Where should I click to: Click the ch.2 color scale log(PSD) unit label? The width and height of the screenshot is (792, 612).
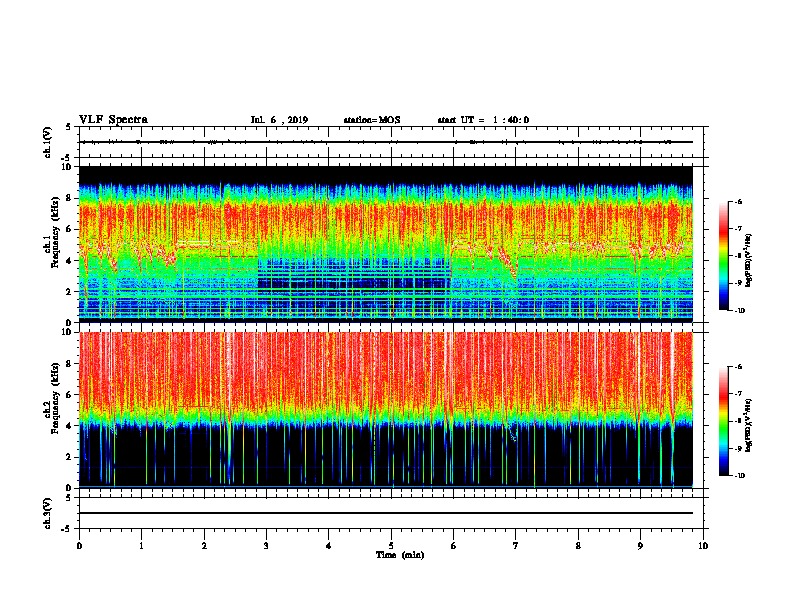coord(749,425)
